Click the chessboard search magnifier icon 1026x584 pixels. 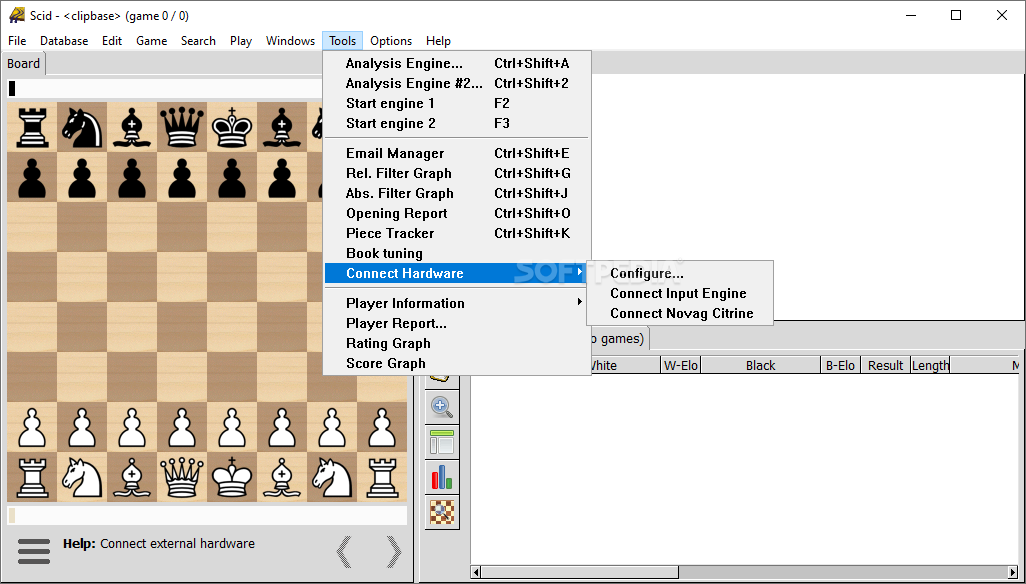442,511
